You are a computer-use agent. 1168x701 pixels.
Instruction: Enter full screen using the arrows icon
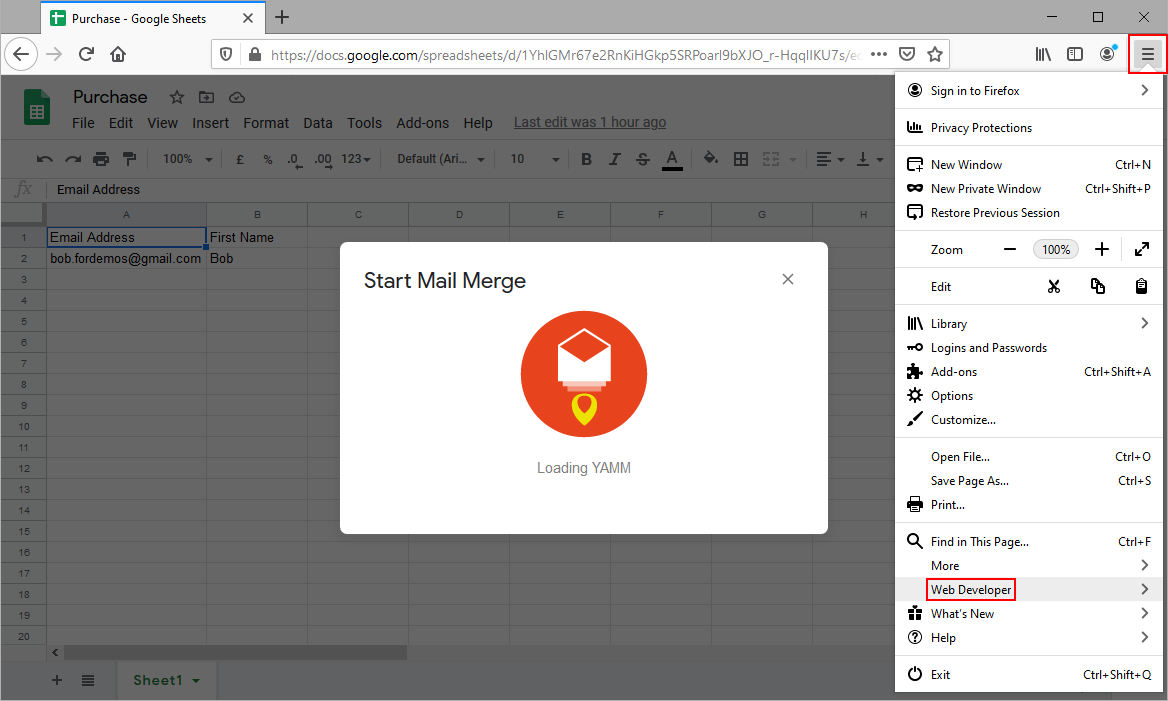pyautogui.click(x=1141, y=250)
